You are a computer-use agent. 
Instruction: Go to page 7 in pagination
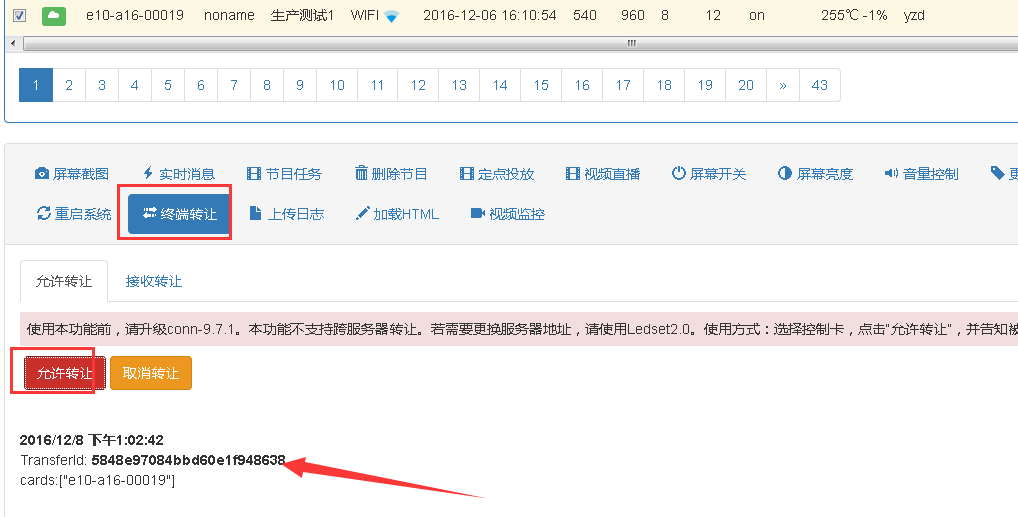[234, 85]
